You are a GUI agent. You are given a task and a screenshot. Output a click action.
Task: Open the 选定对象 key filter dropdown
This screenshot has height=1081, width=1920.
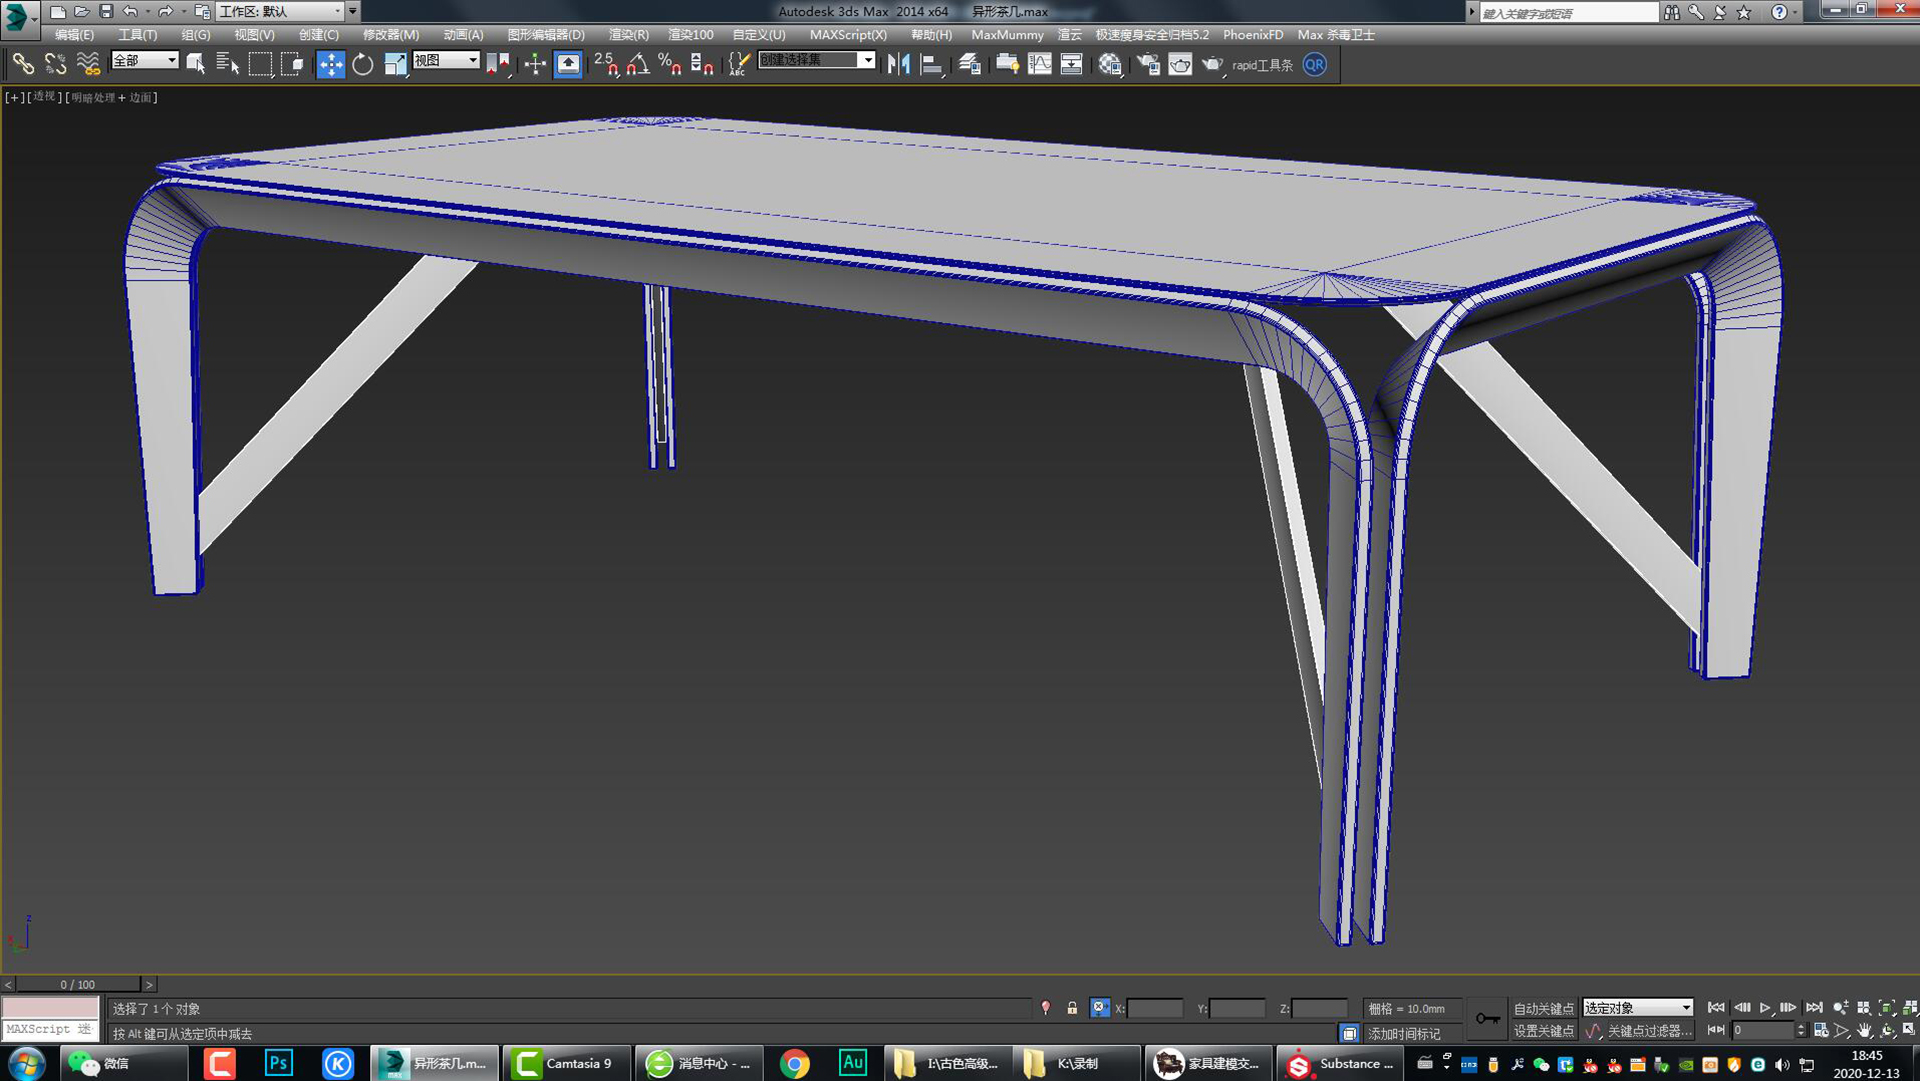[x=1637, y=1007]
